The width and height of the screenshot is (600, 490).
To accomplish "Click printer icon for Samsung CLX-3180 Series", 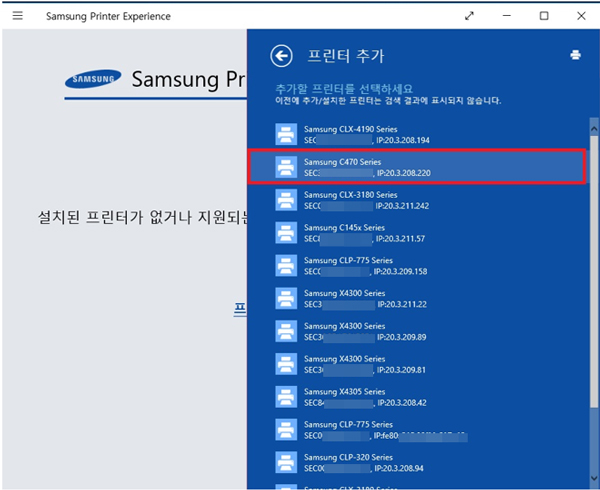I will tap(286, 200).
